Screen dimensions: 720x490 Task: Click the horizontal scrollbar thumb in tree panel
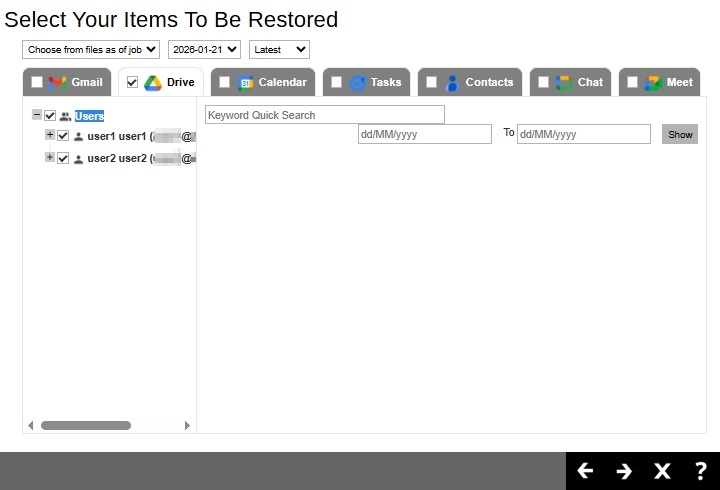coord(85,425)
